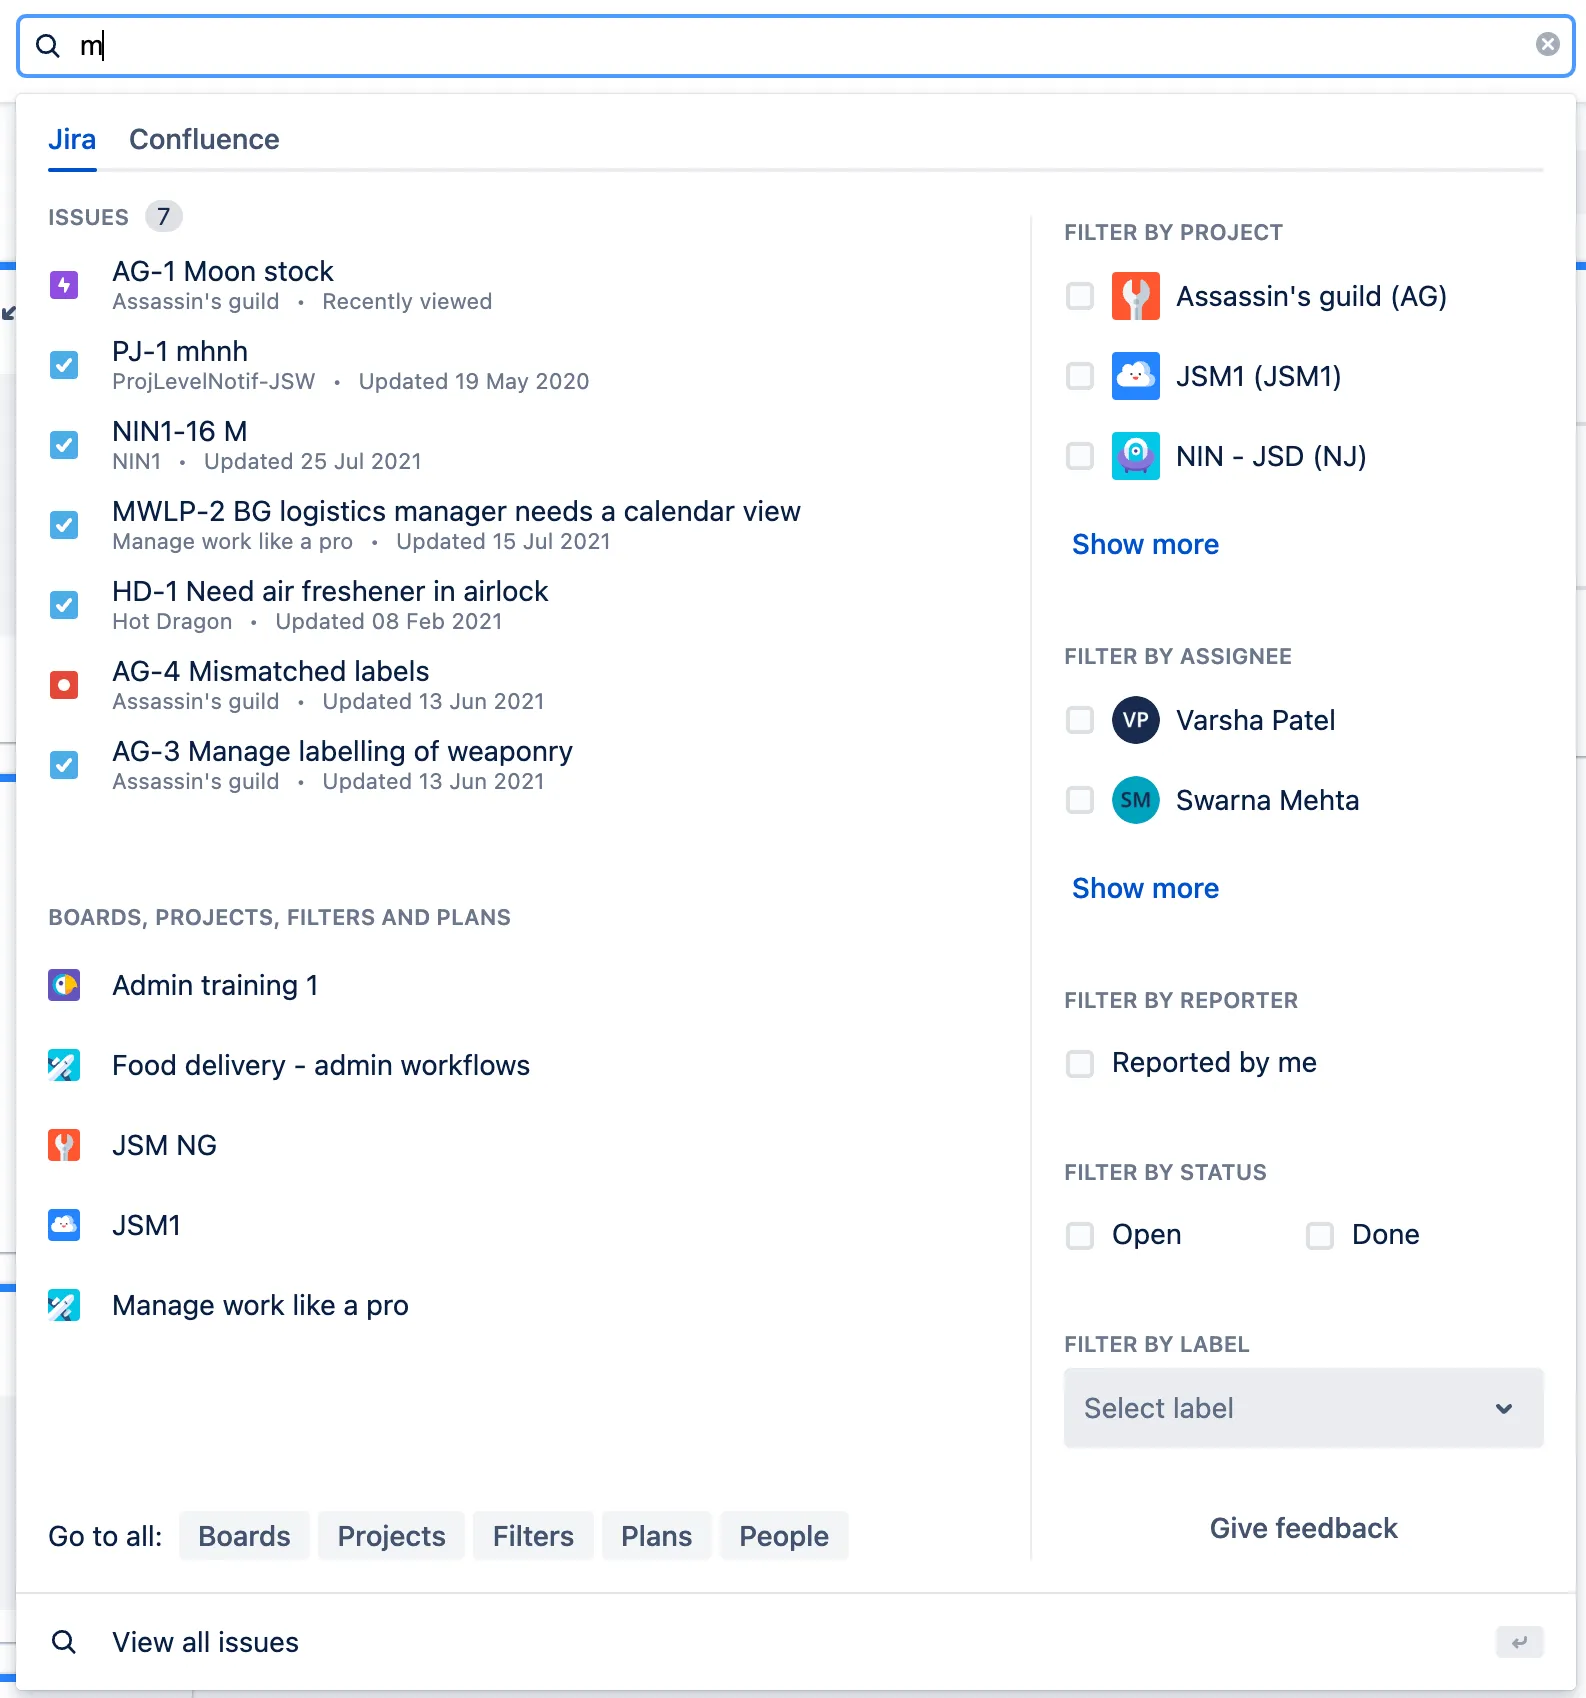
Task: Open AG-4 Mismatched labels issue
Action: pyautogui.click(x=270, y=671)
